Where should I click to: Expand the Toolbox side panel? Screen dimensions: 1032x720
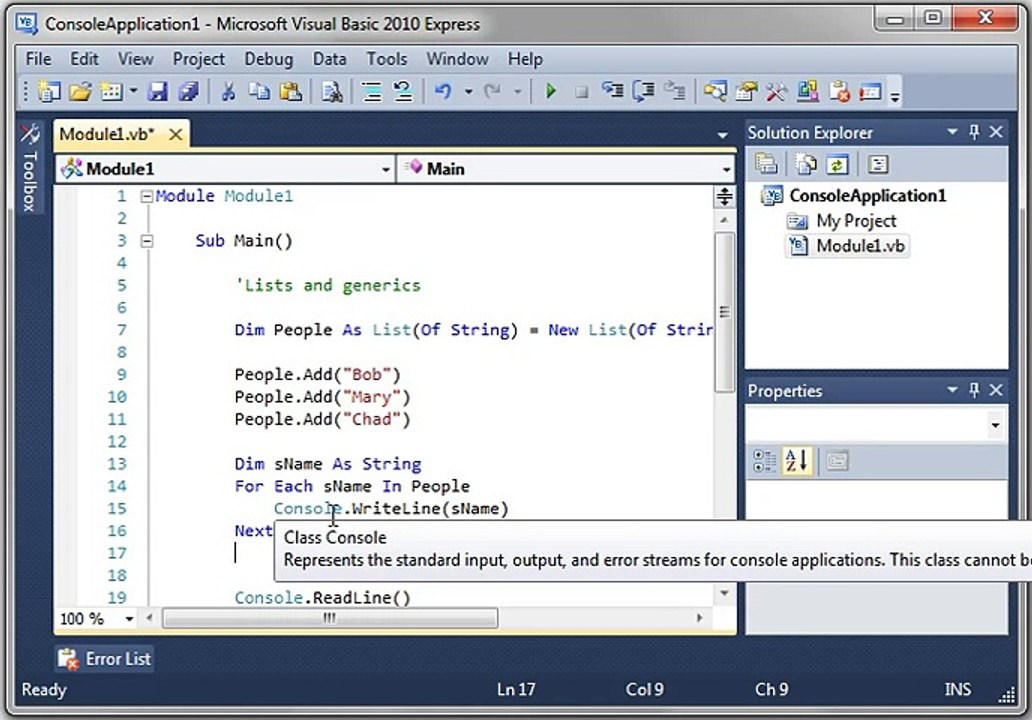(30, 168)
